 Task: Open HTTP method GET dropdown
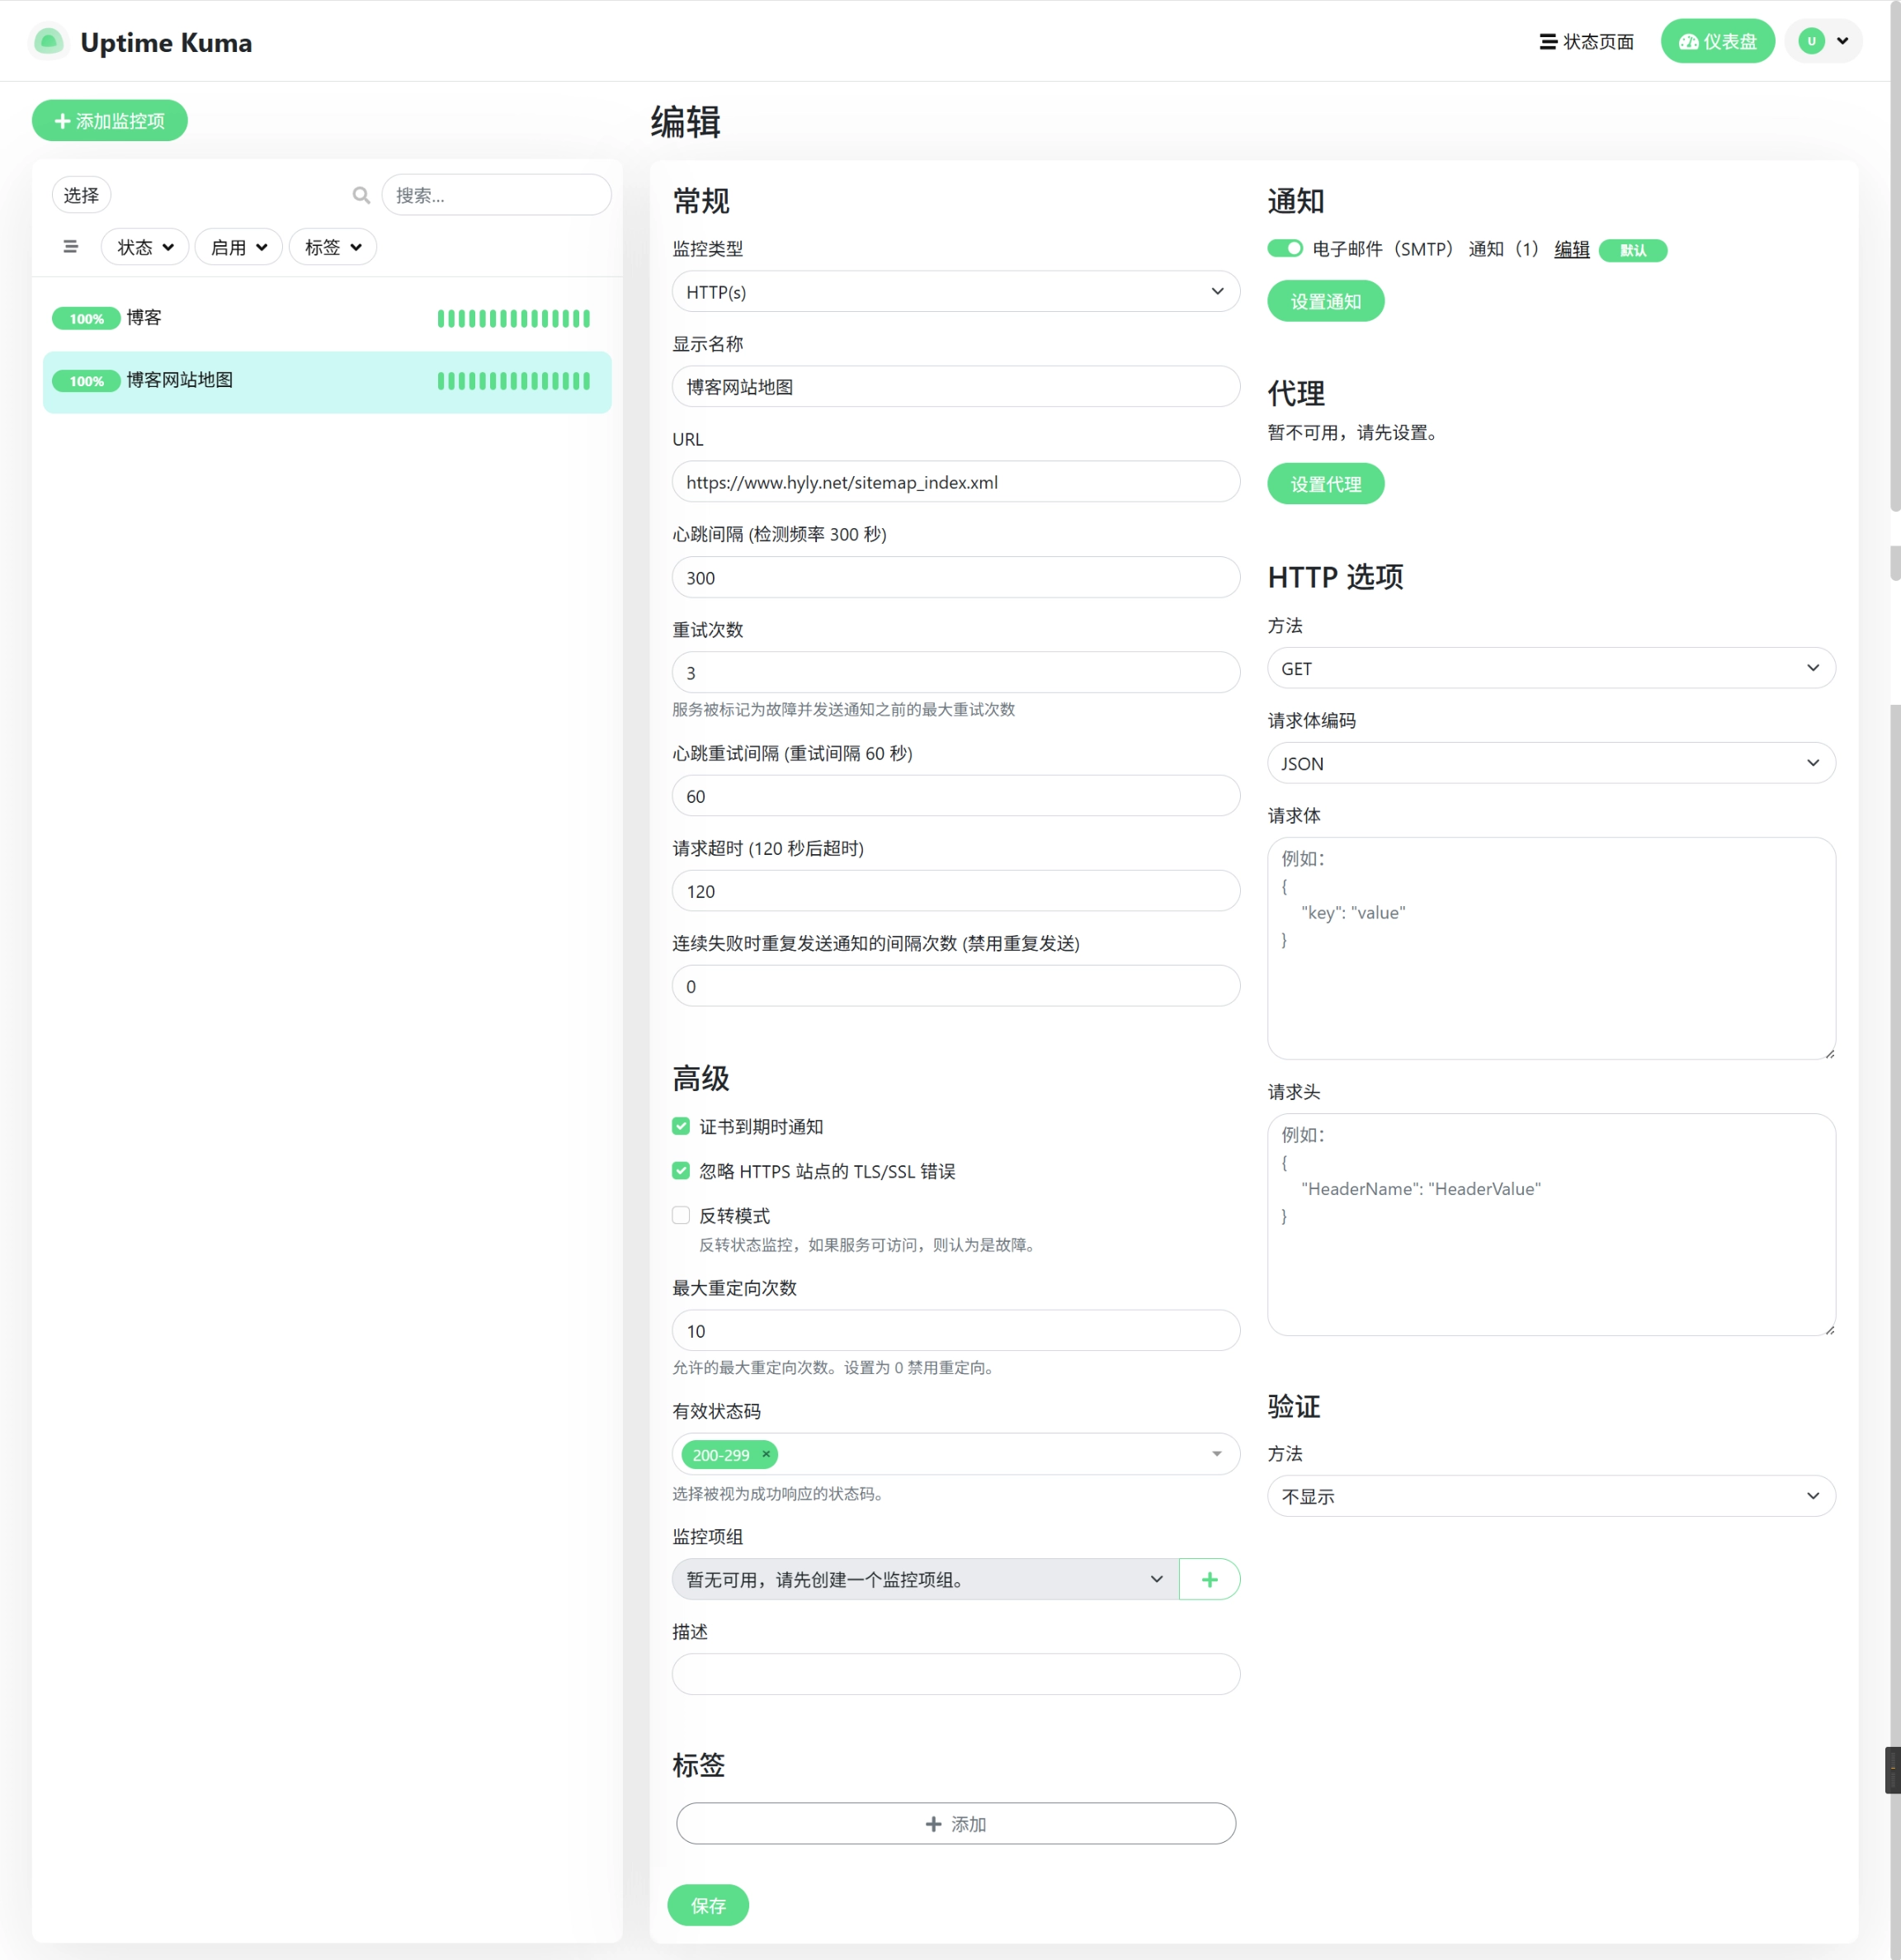[x=1551, y=668]
